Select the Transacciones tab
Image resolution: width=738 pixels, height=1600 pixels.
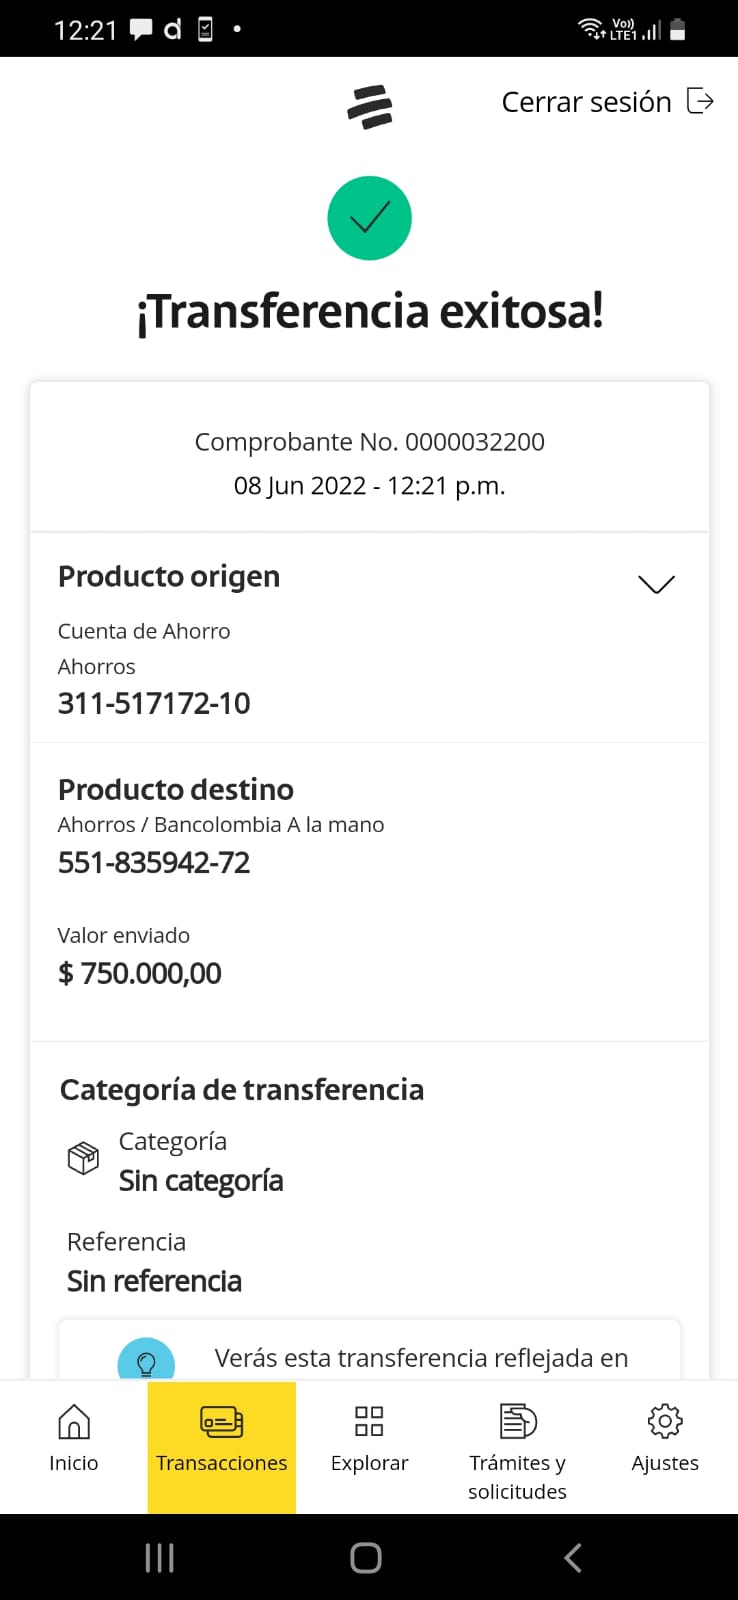coord(222,1445)
